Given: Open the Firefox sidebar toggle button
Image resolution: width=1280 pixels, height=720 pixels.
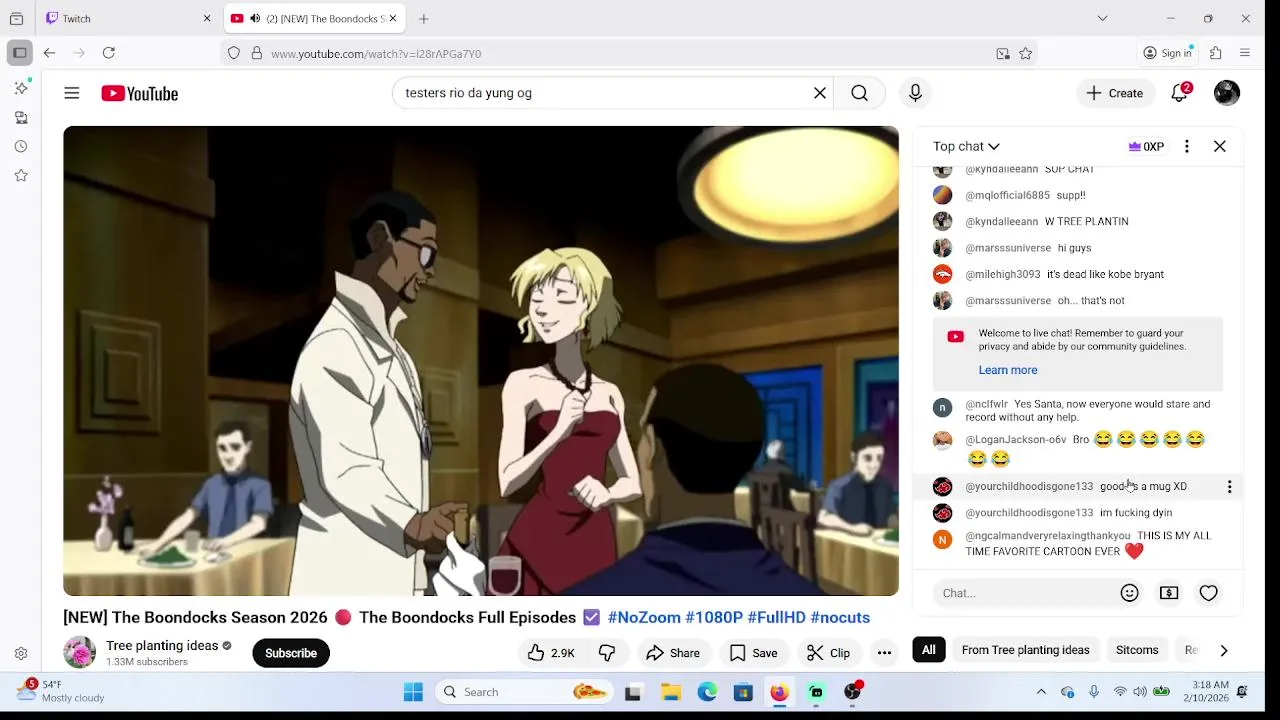Looking at the screenshot, I should [20, 53].
